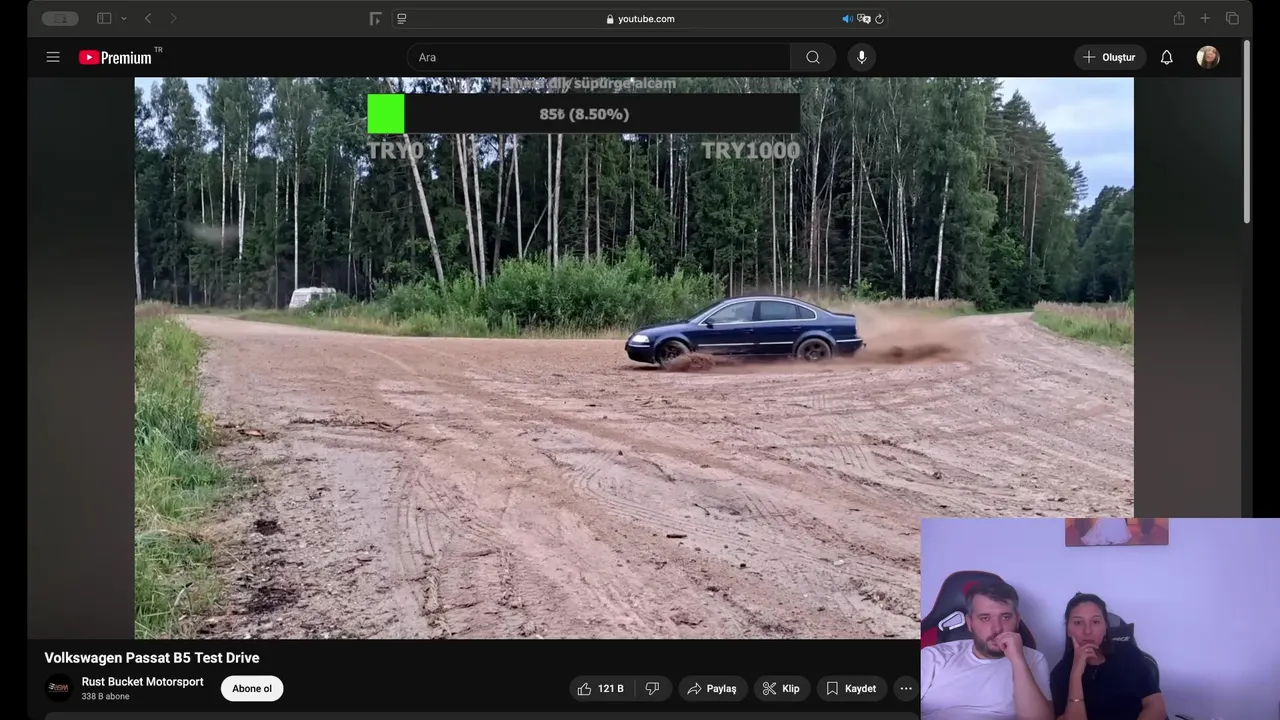Viewport: 1280px width, 720px height.
Task: Mute tab audio via speaker icon
Action: pos(847,18)
